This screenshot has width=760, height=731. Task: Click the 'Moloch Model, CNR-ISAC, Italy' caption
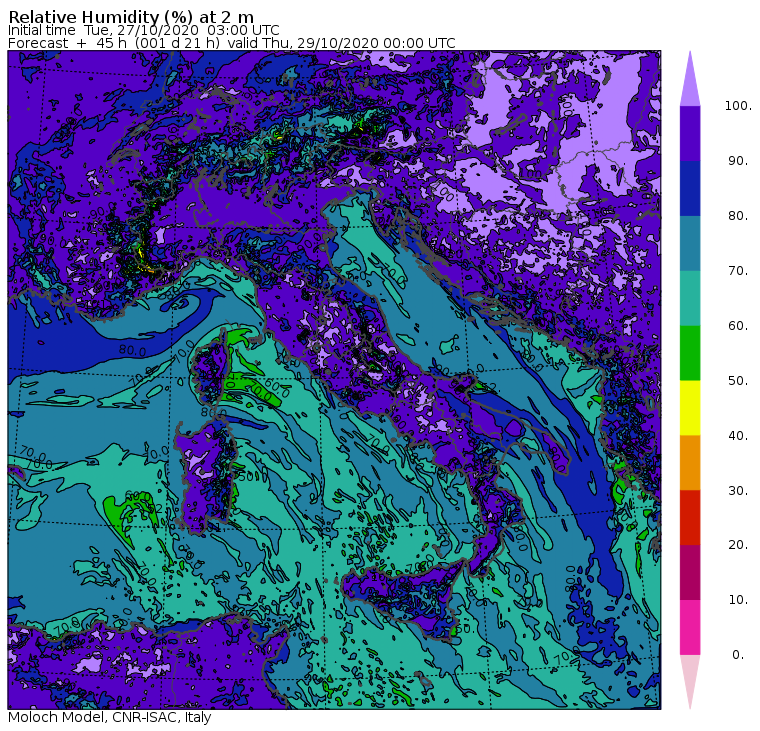[110, 717]
